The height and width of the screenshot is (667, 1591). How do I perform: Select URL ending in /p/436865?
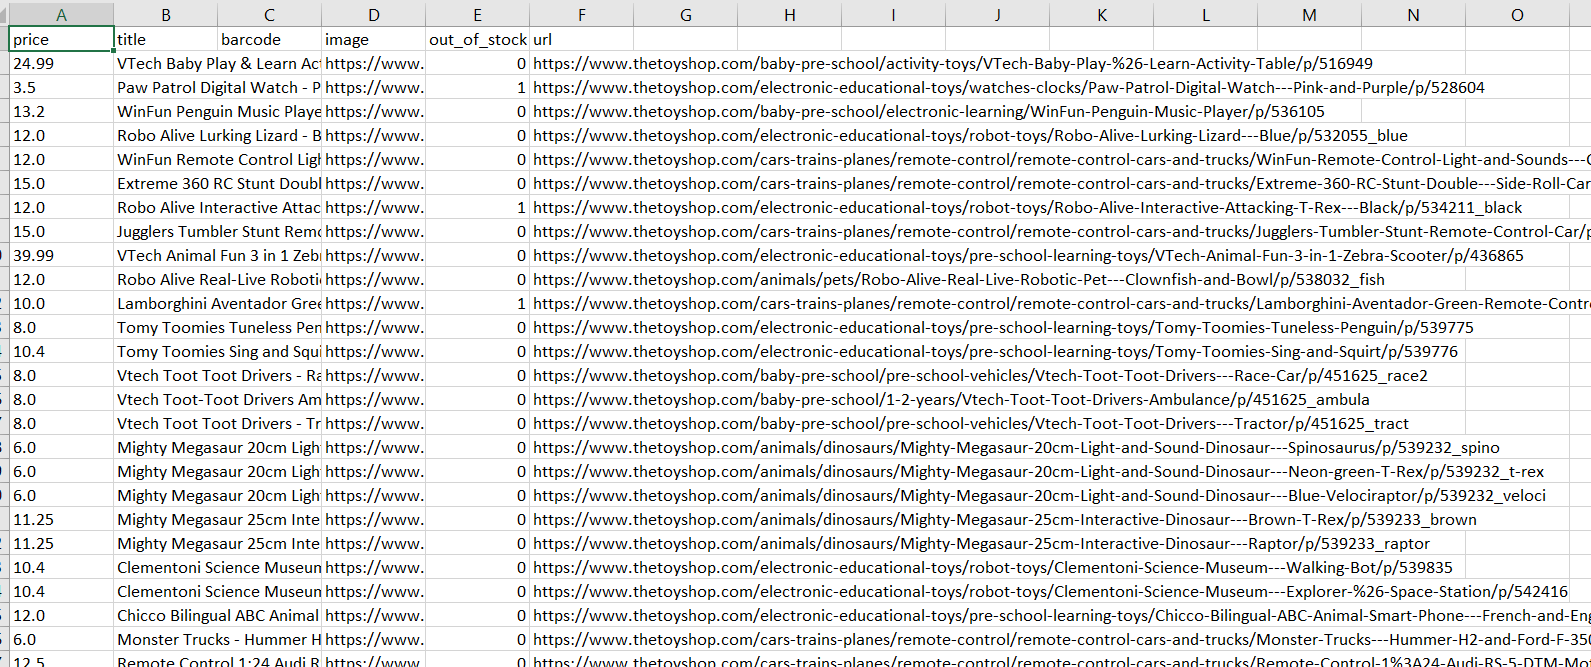pos(1029,255)
